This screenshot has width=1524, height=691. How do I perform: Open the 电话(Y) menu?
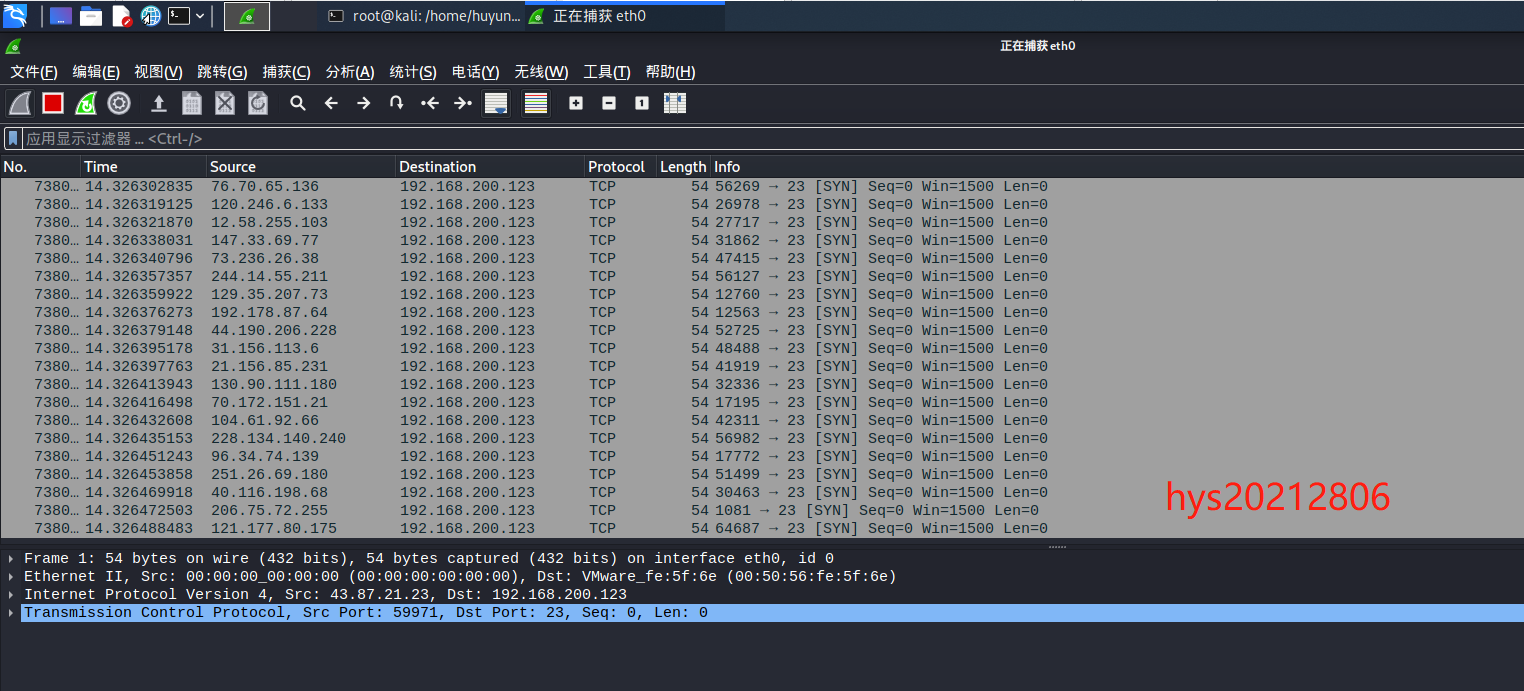(x=476, y=72)
